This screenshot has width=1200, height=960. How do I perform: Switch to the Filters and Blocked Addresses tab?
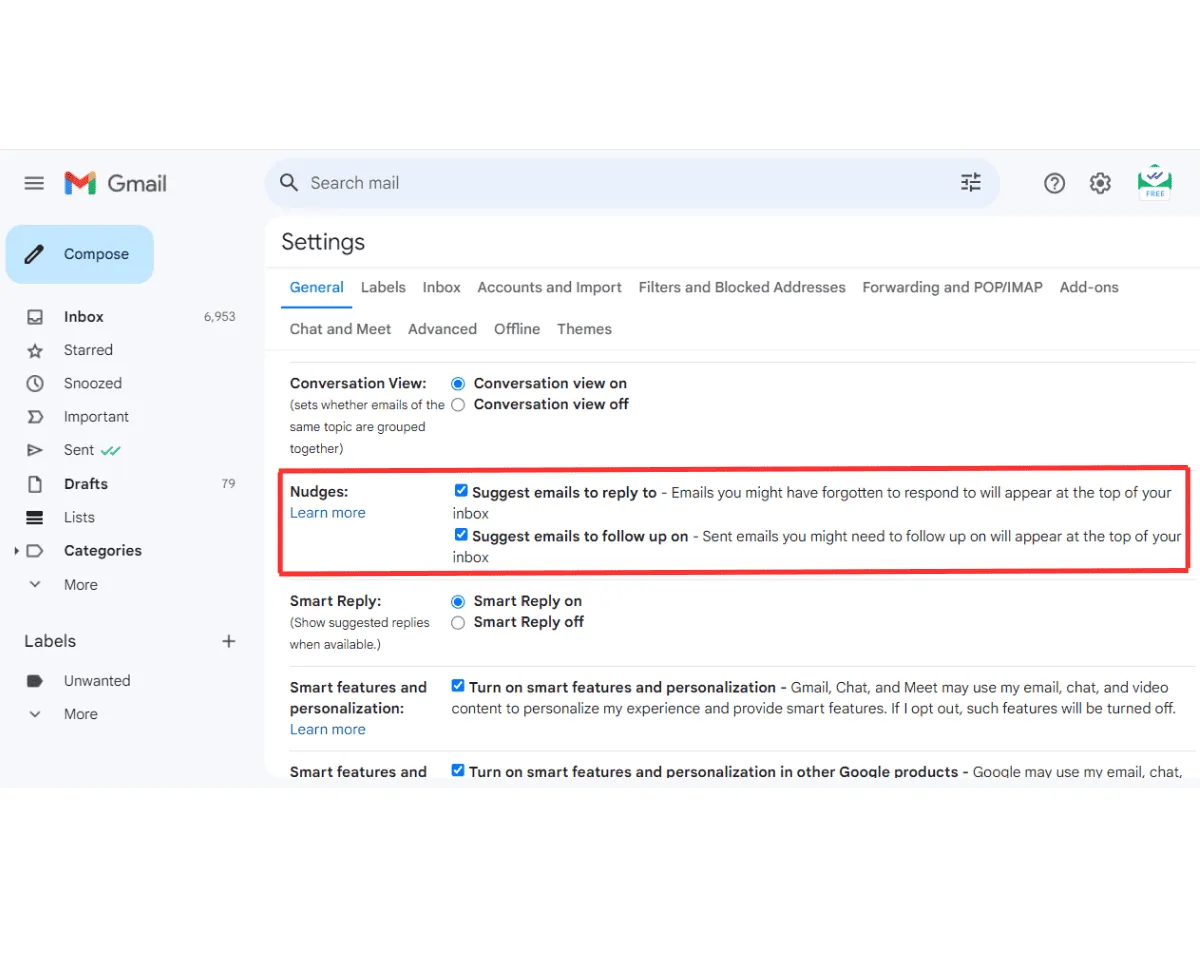[x=741, y=287]
